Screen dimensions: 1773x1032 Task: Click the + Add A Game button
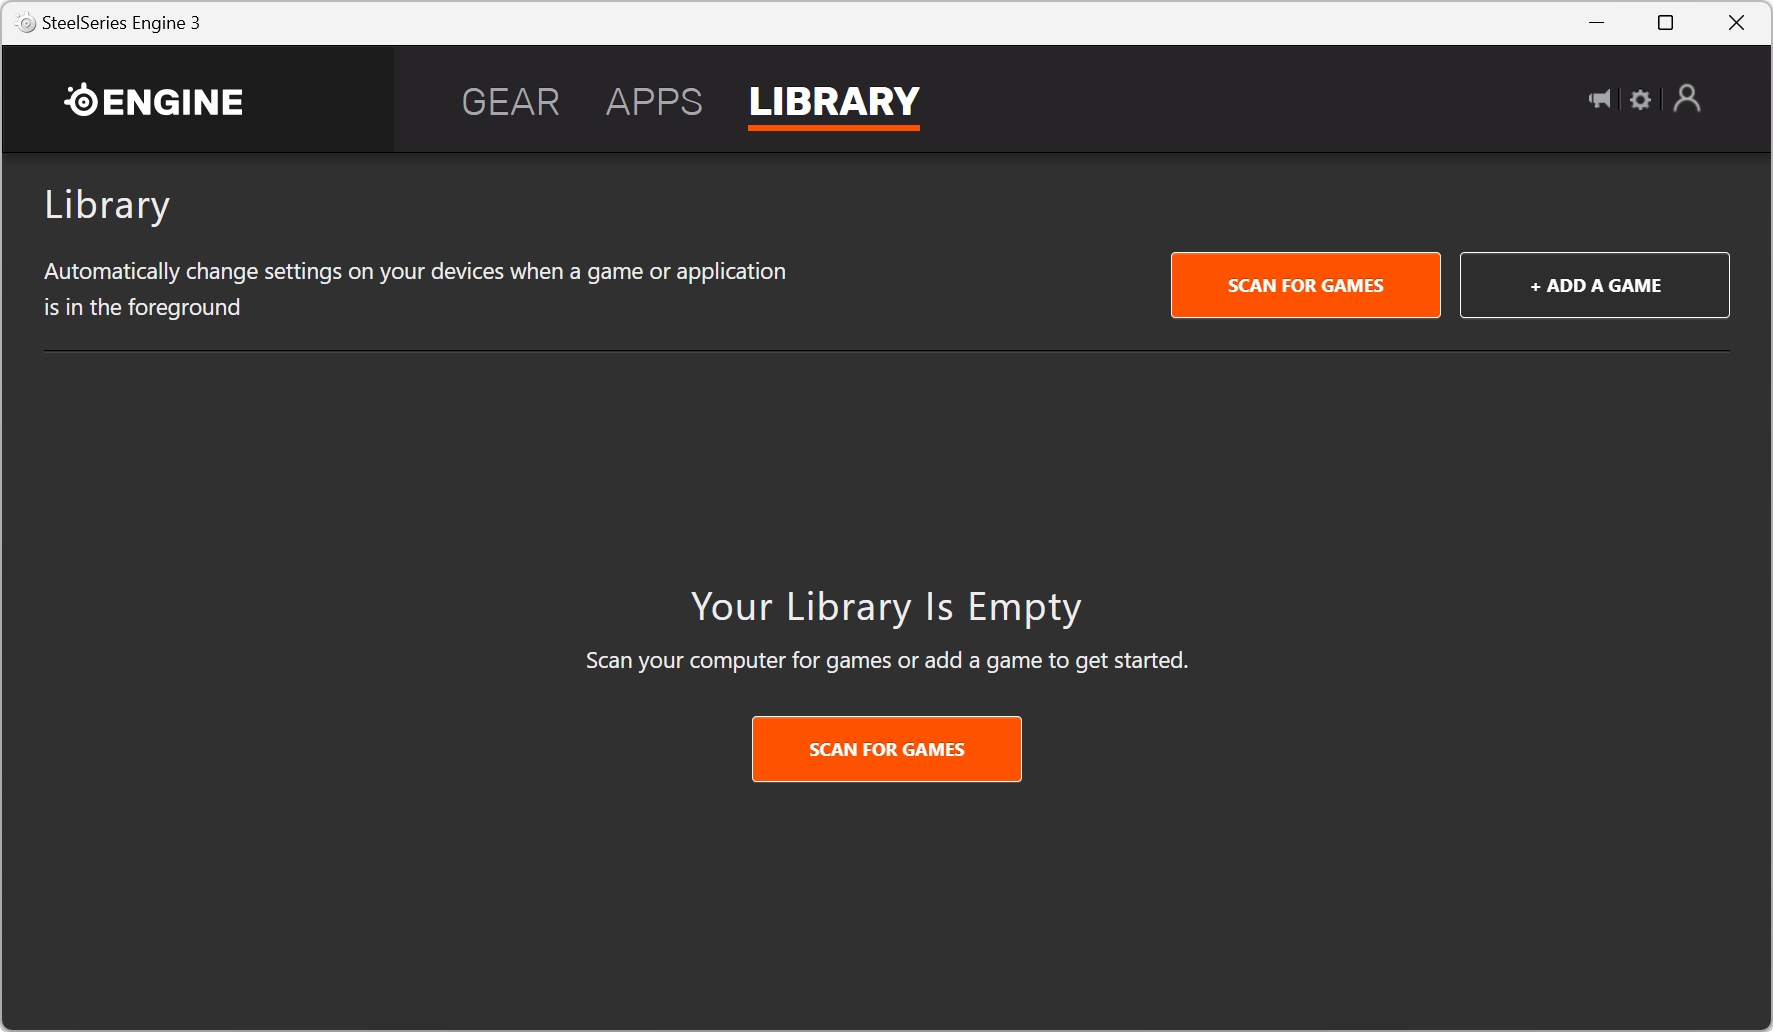1594,285
